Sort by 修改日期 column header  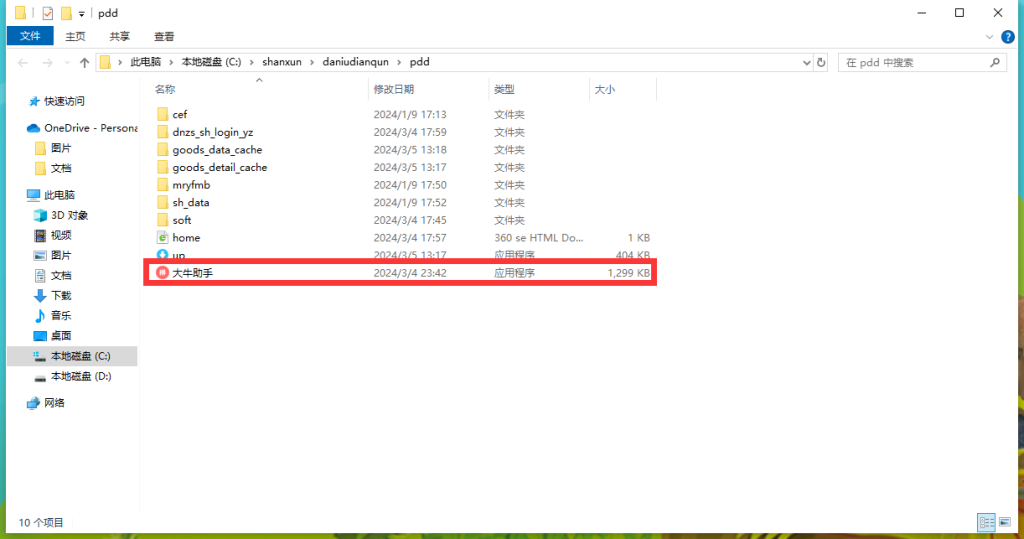tap(394, 89)
